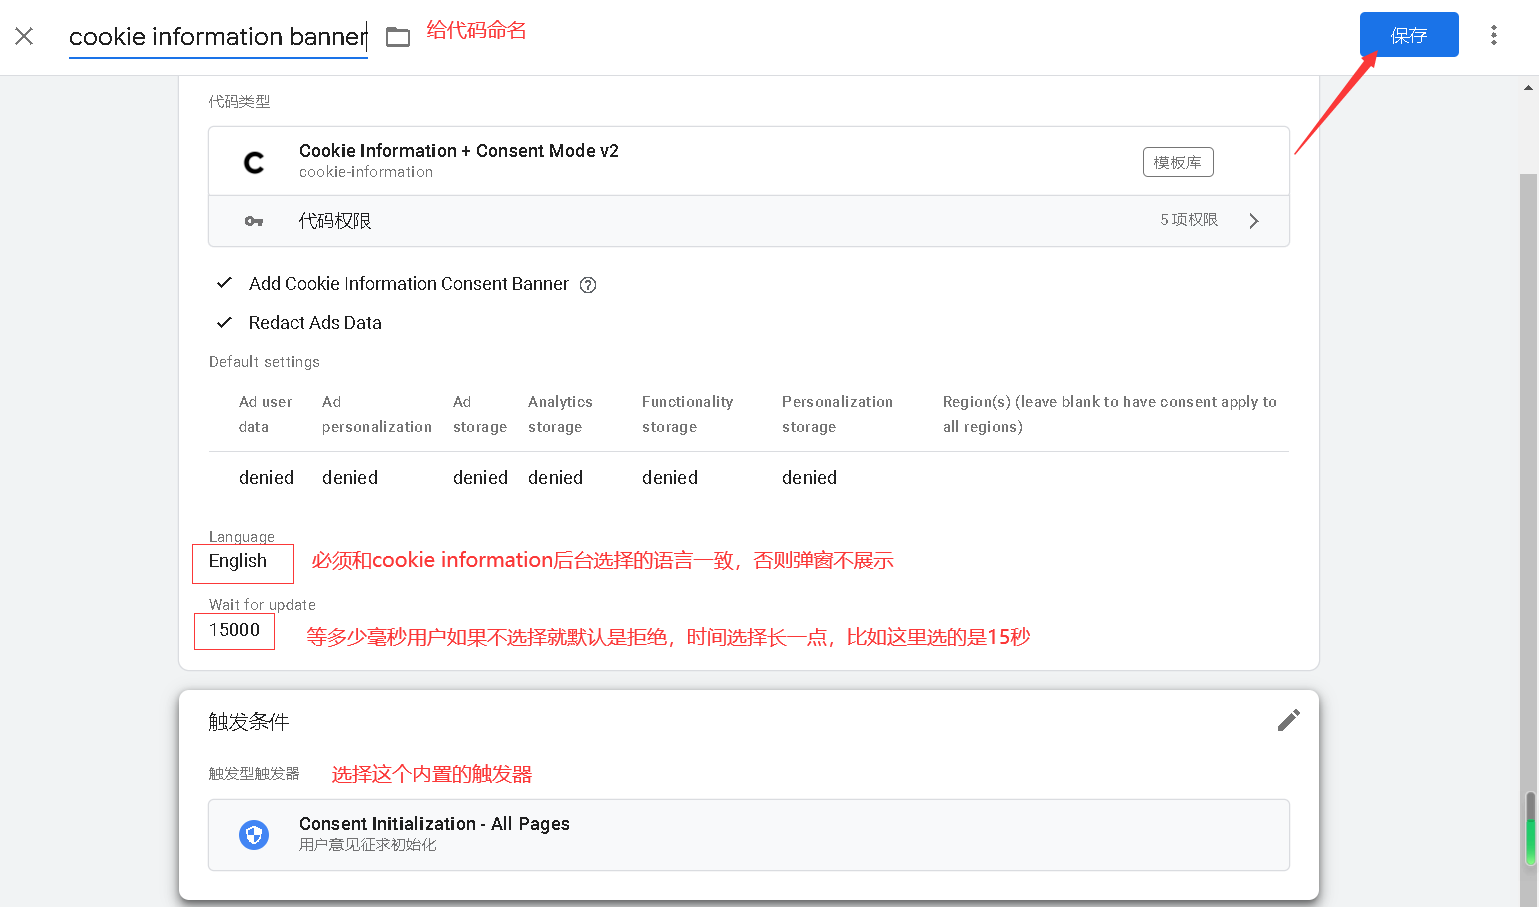Toggle the Redact Ads Data checkmark
Screen dimensions: 1539x907
(225, 322)
